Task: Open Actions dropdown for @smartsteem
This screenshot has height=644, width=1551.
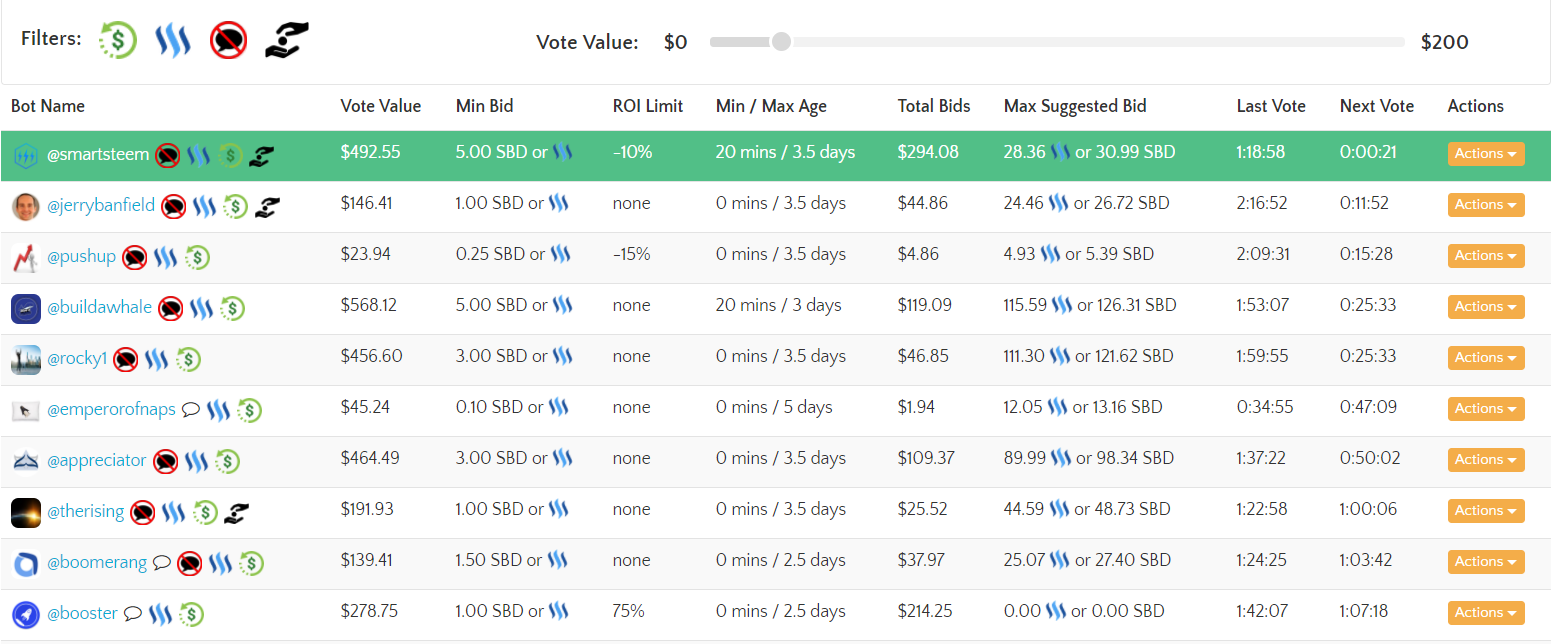Action: 1485,153
